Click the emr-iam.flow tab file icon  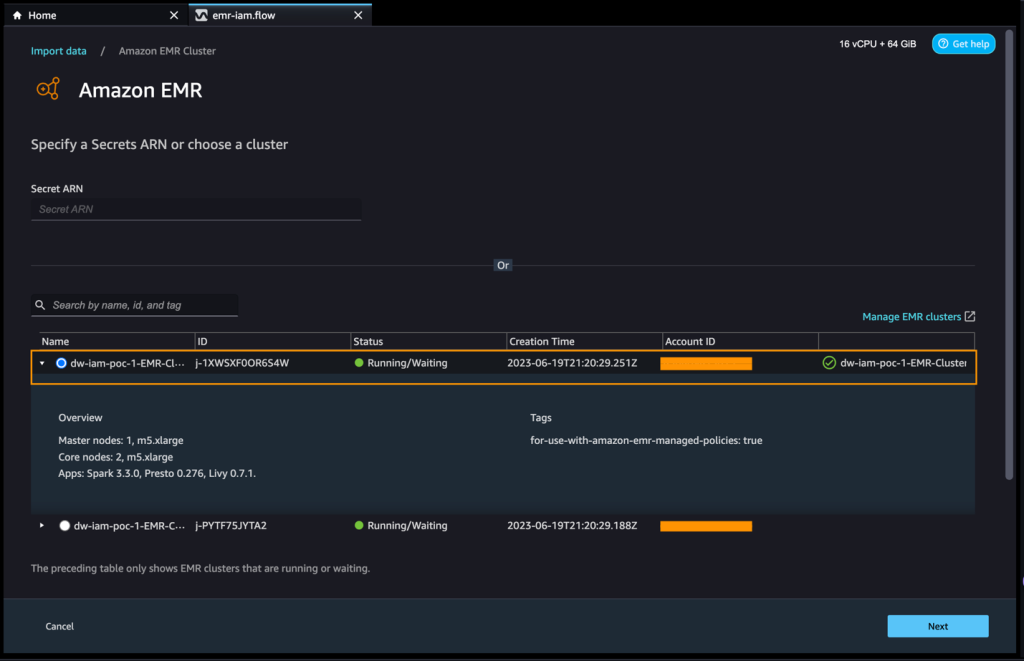(x=201, y=15)
